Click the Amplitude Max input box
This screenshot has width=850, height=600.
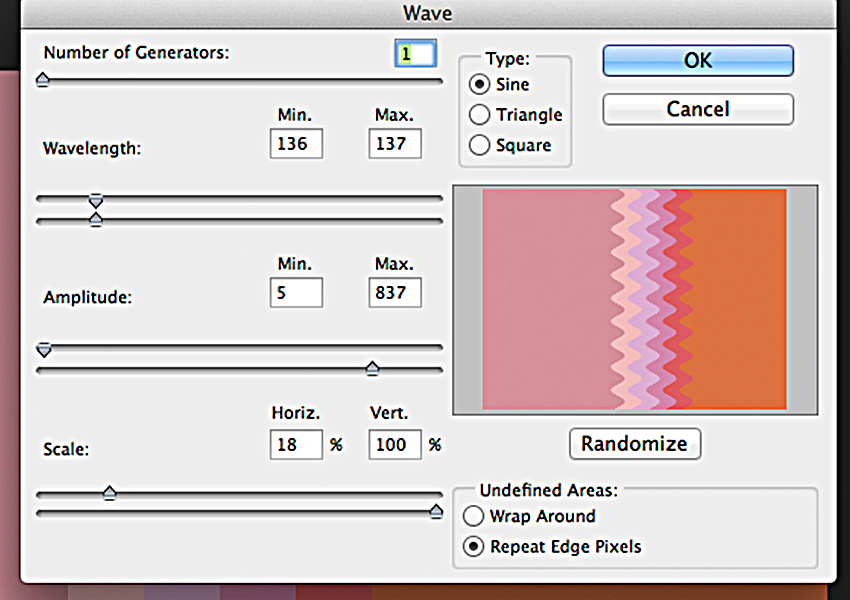(x=394, y=292)
